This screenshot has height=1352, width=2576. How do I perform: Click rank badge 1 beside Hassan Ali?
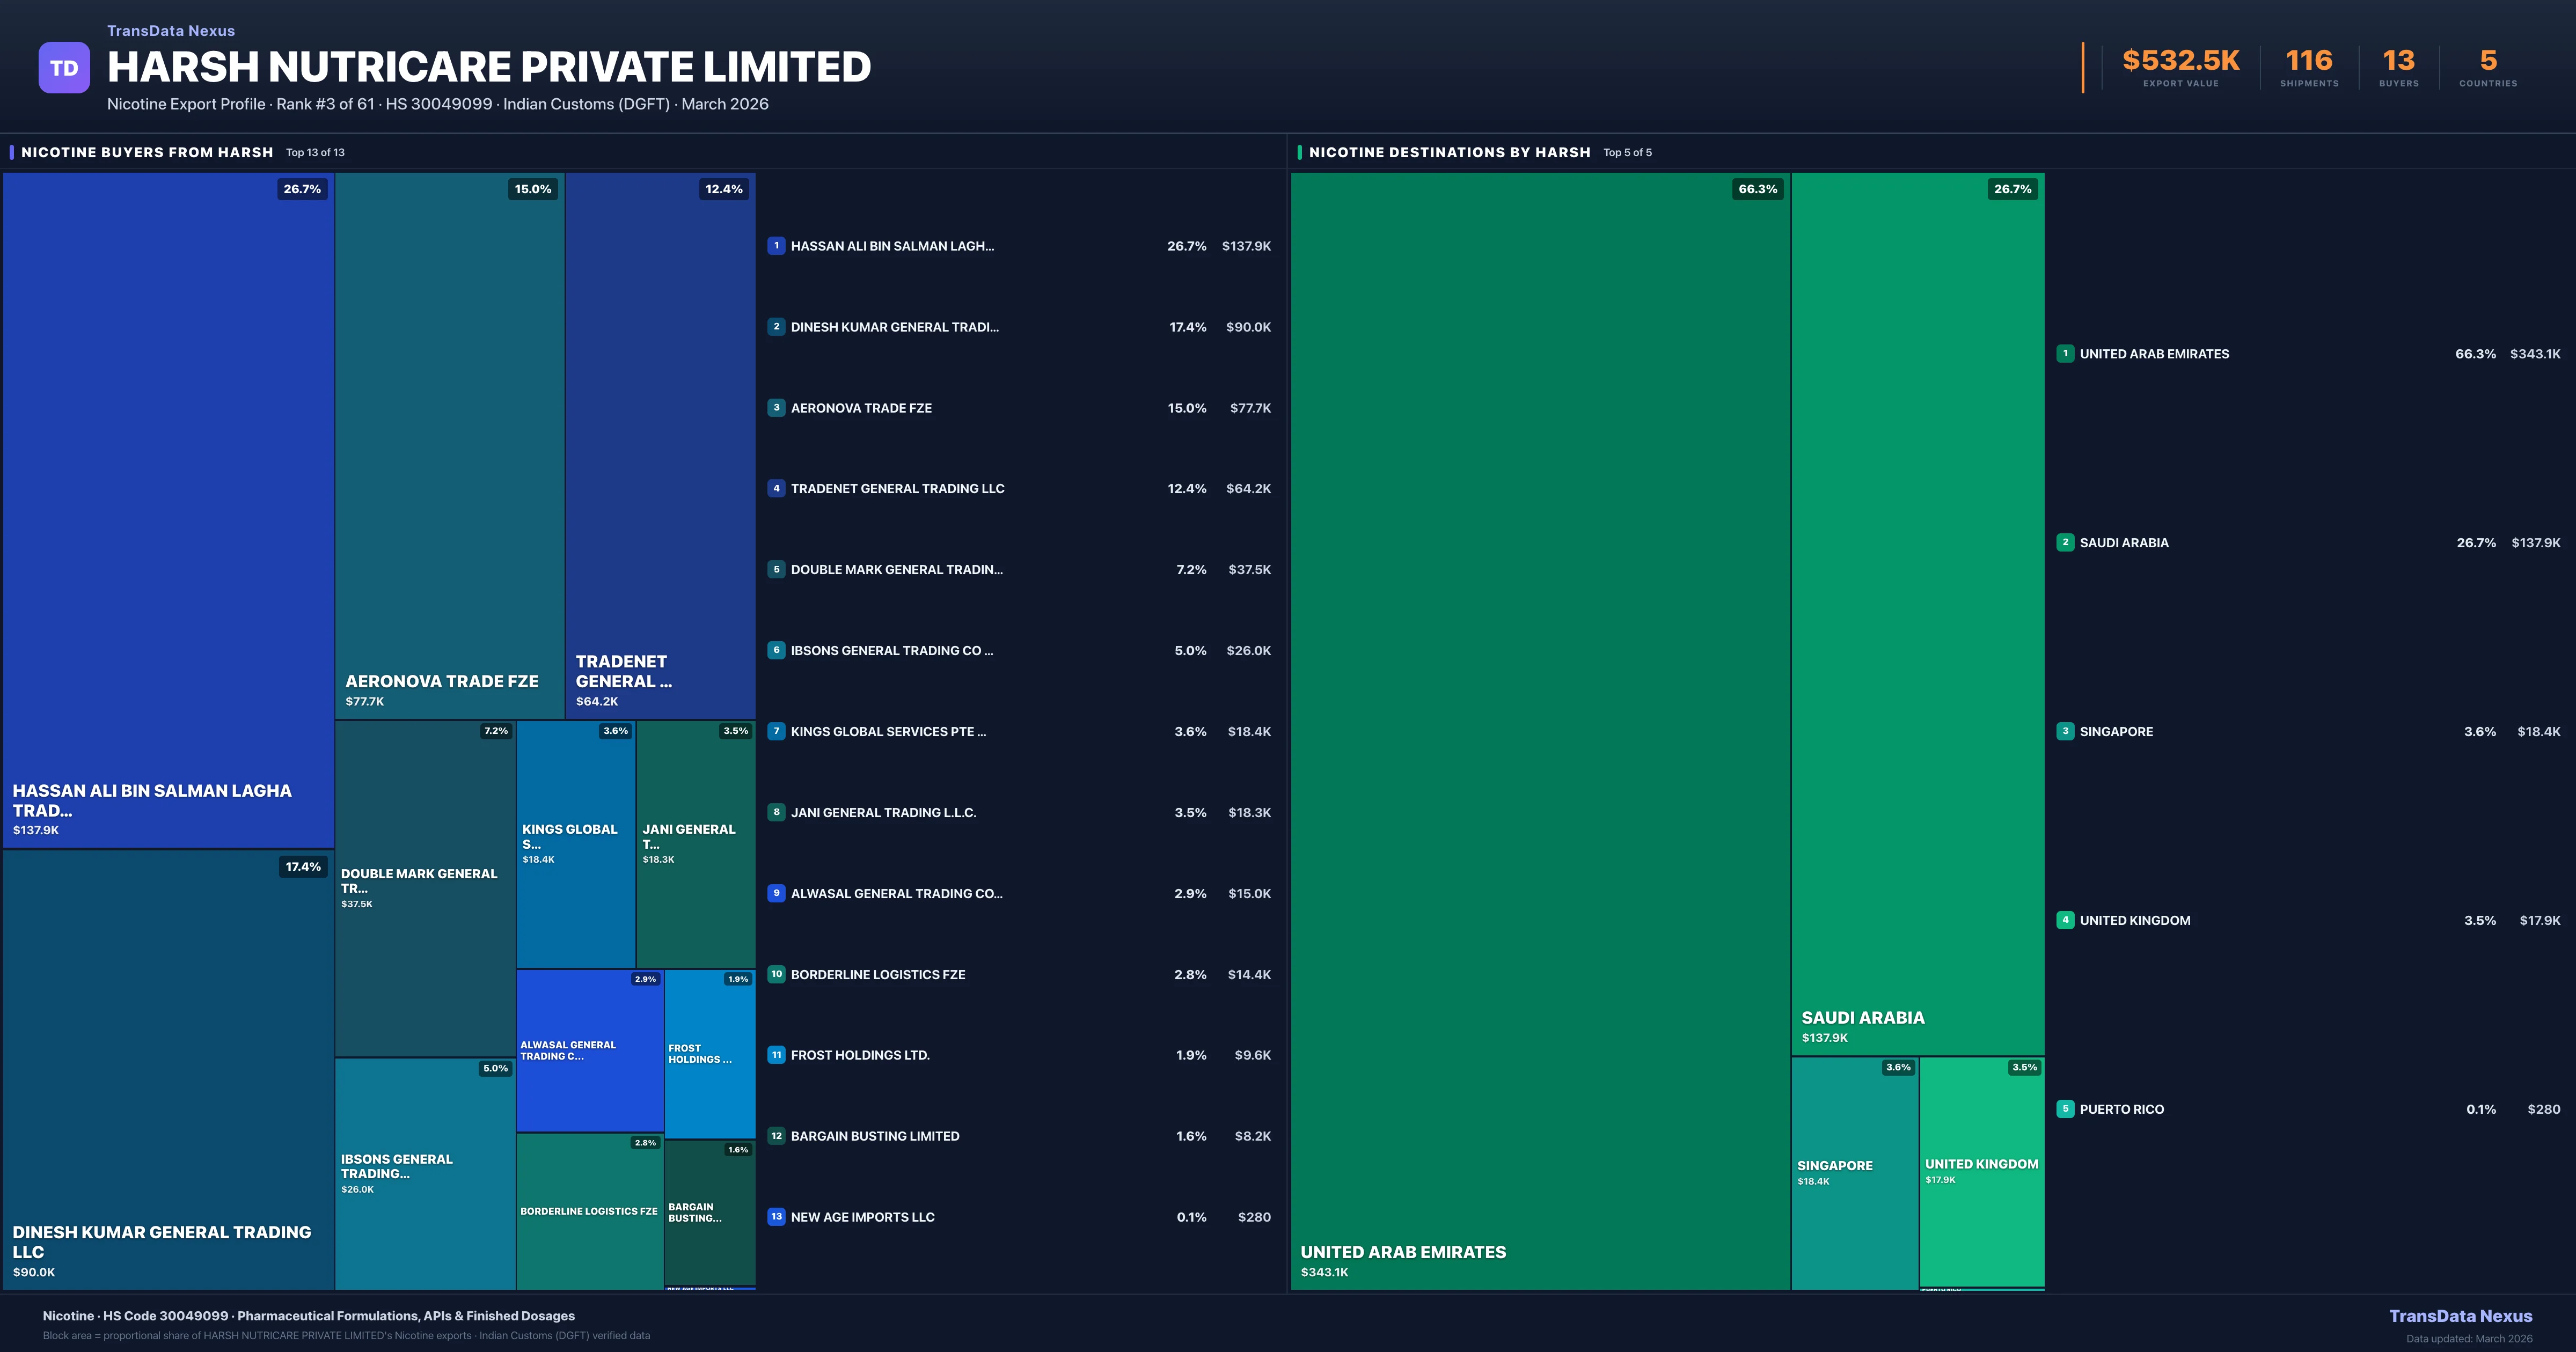[776, 246]
